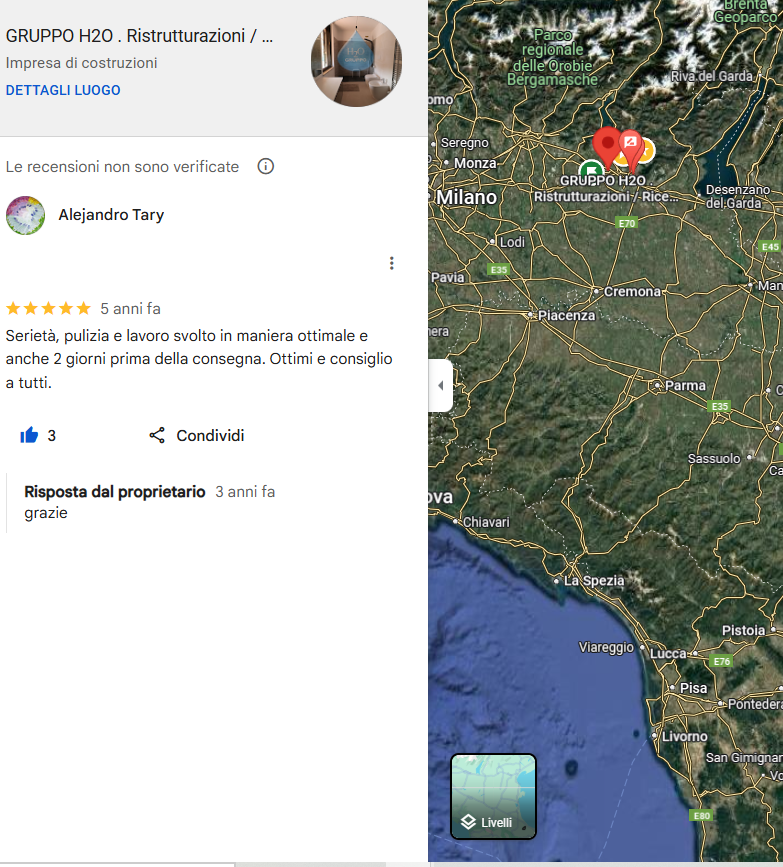Viewport: 783px width, 867px height.
Task: Click the E80 road shield
Action: (x=701, y=816)
